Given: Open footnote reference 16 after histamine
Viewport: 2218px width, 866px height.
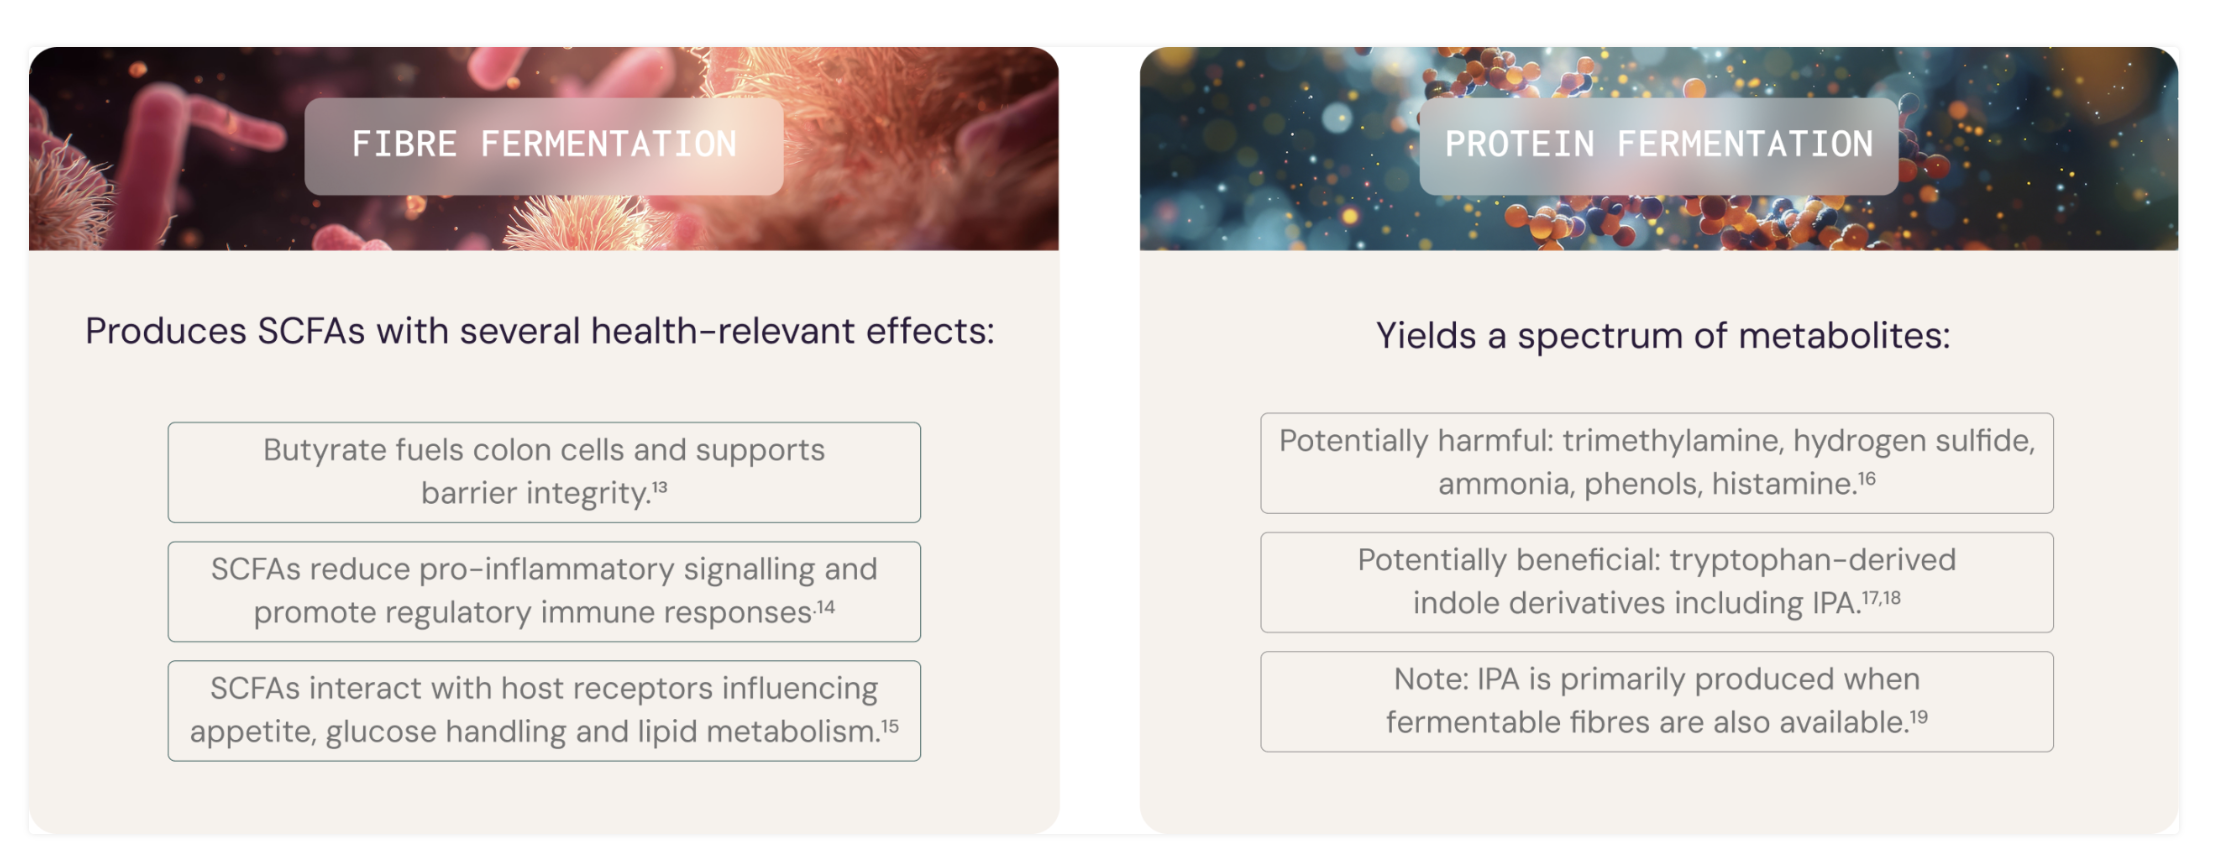Looking at the screenshot, I should point(1866,479).
